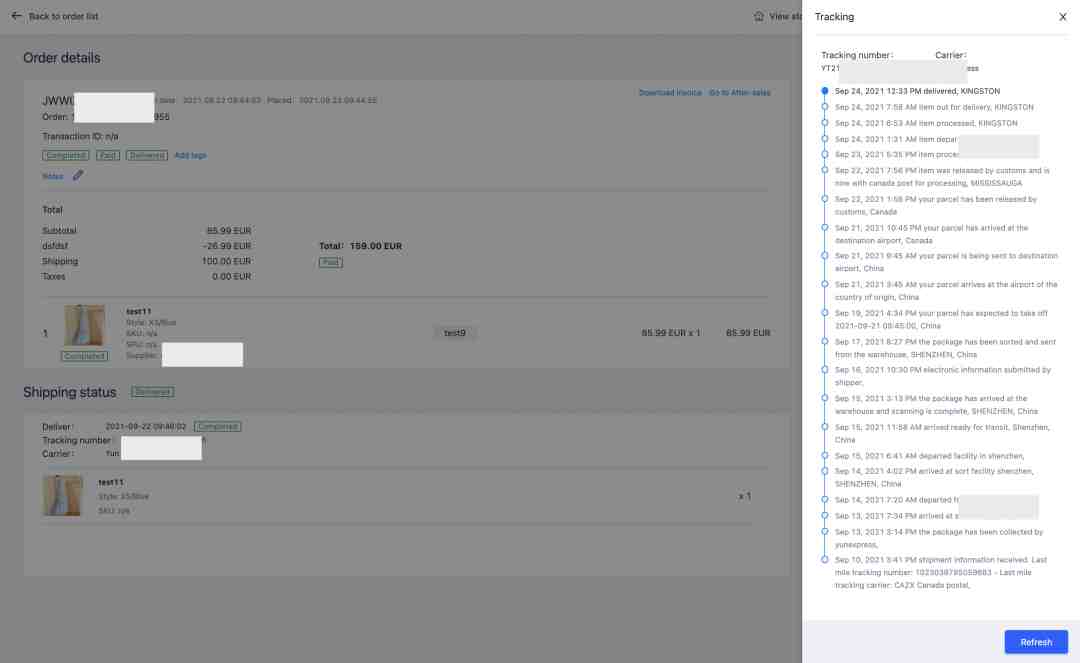Screen dimensions: 1080x663
Task: Click 'arrived at the destination airport, Canada' entry
Action: pos(931,234)
